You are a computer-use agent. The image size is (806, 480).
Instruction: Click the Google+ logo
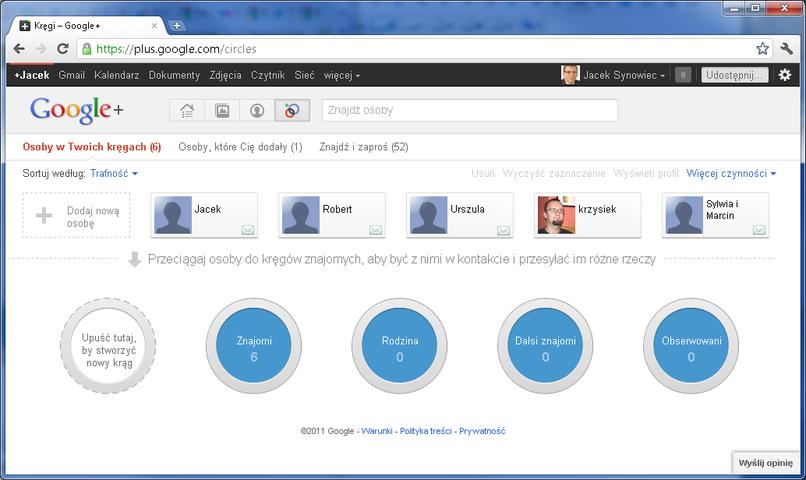[77, 110]
